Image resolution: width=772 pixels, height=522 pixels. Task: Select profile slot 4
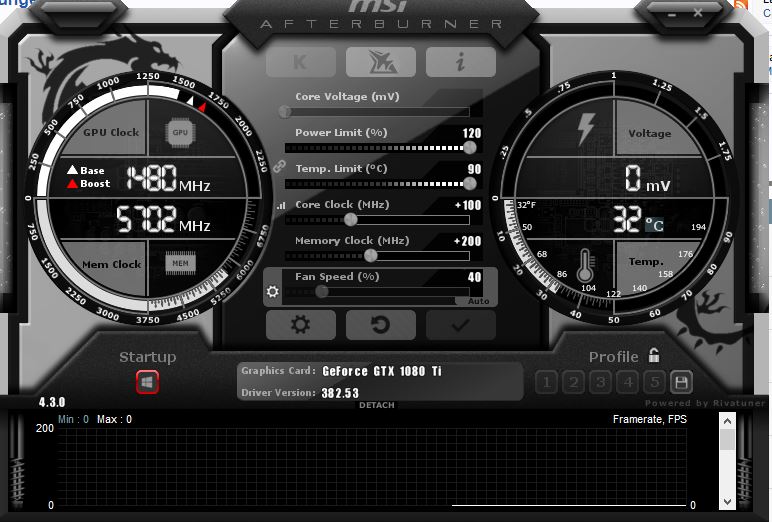click(628, 382)
